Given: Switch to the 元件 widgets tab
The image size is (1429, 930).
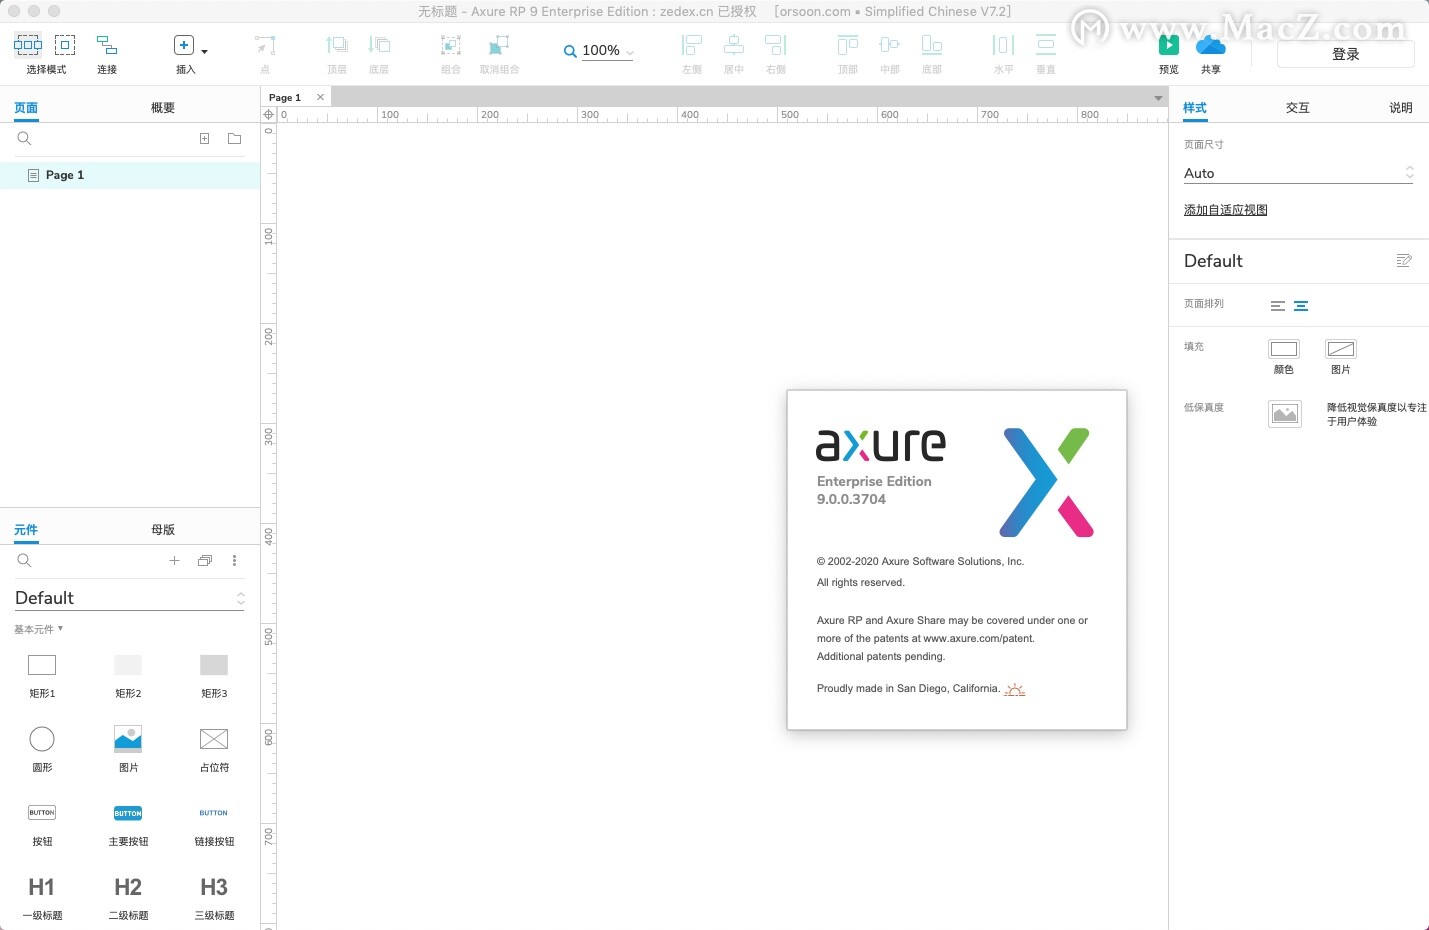Looking at the screenshot, I should click(26, 530).
